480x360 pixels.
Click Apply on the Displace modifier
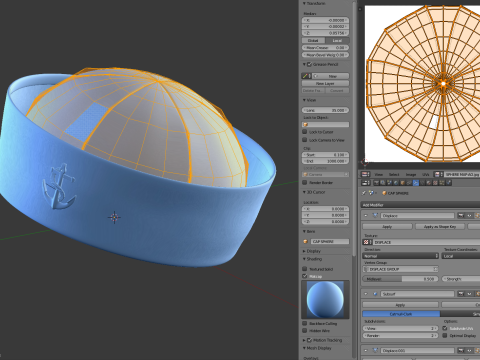pyautogui.click(x=387, y=227)
